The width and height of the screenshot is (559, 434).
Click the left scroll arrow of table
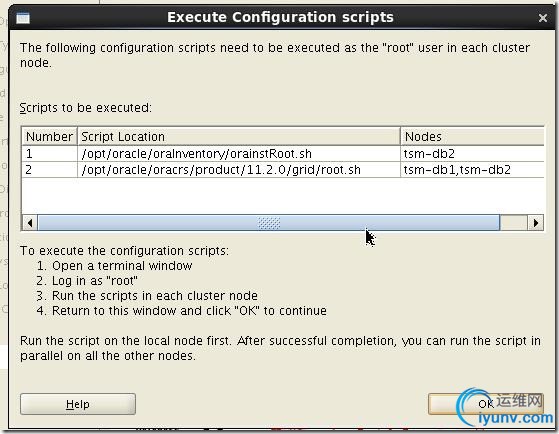[x=30, y=223]
